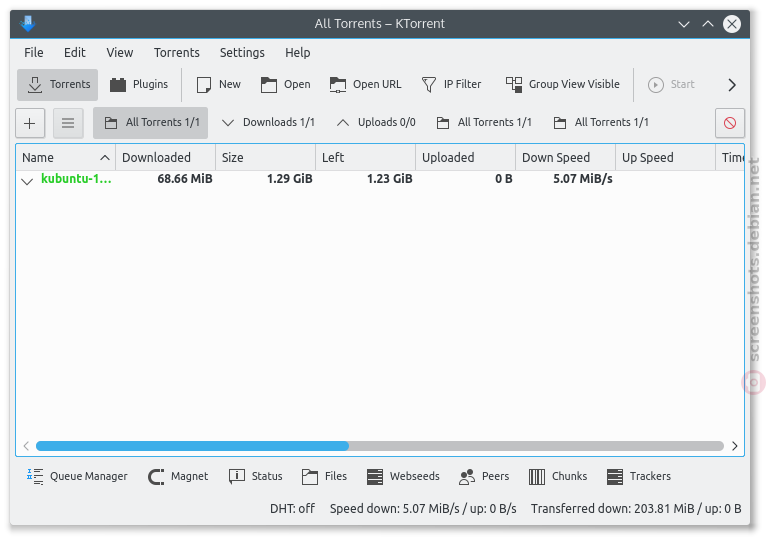Switch to the Torrents activity

[x=58, y=85]
